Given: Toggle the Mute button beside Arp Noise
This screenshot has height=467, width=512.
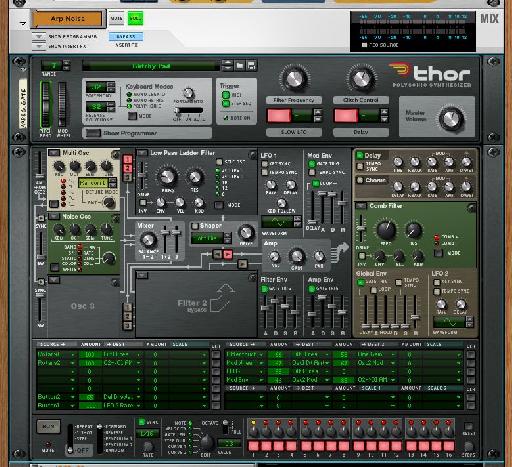Looking at the screenshot, I should 116,19.
